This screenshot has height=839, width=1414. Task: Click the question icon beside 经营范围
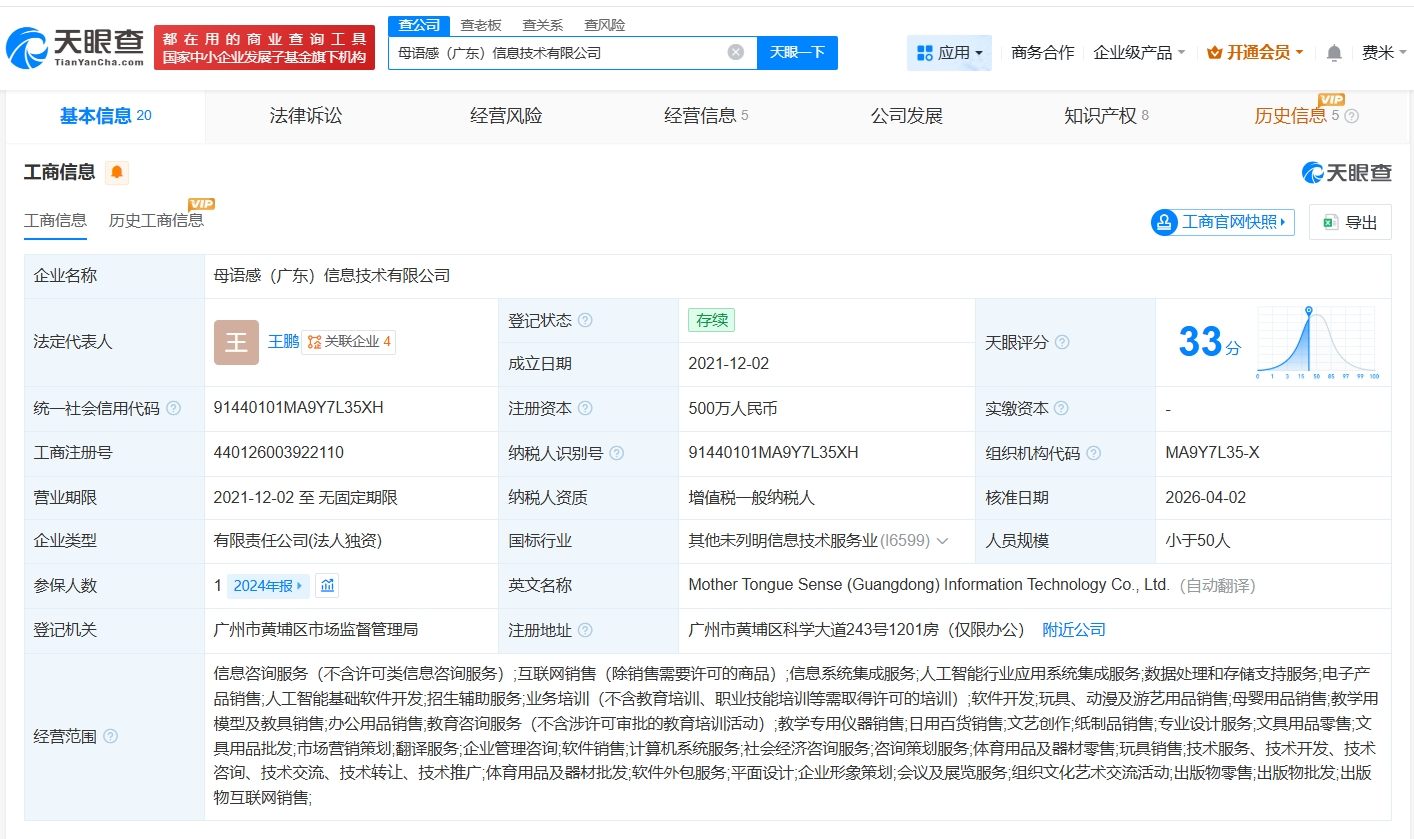point(110,736)
